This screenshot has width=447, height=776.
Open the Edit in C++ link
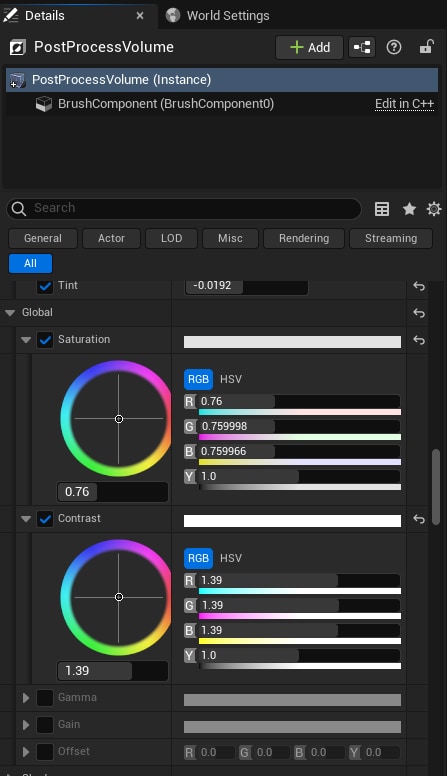pyautogui.click(x=404, y=104)
